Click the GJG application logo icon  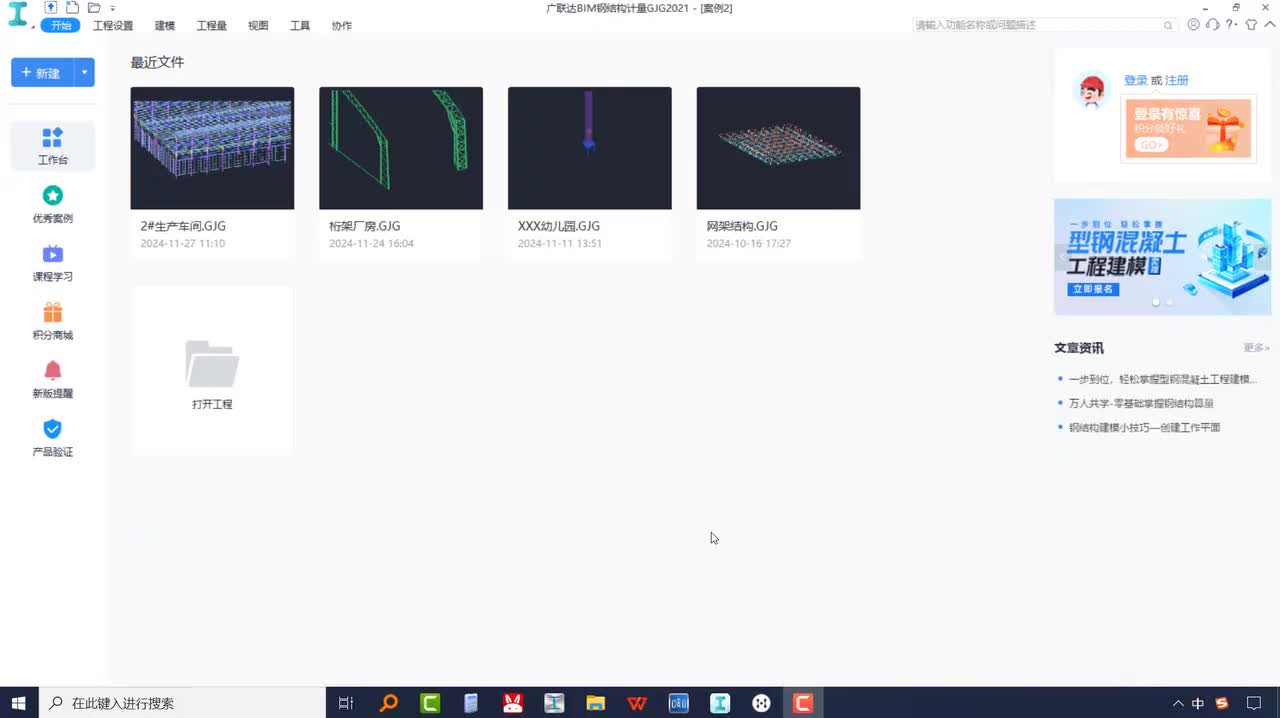(18, 16)
